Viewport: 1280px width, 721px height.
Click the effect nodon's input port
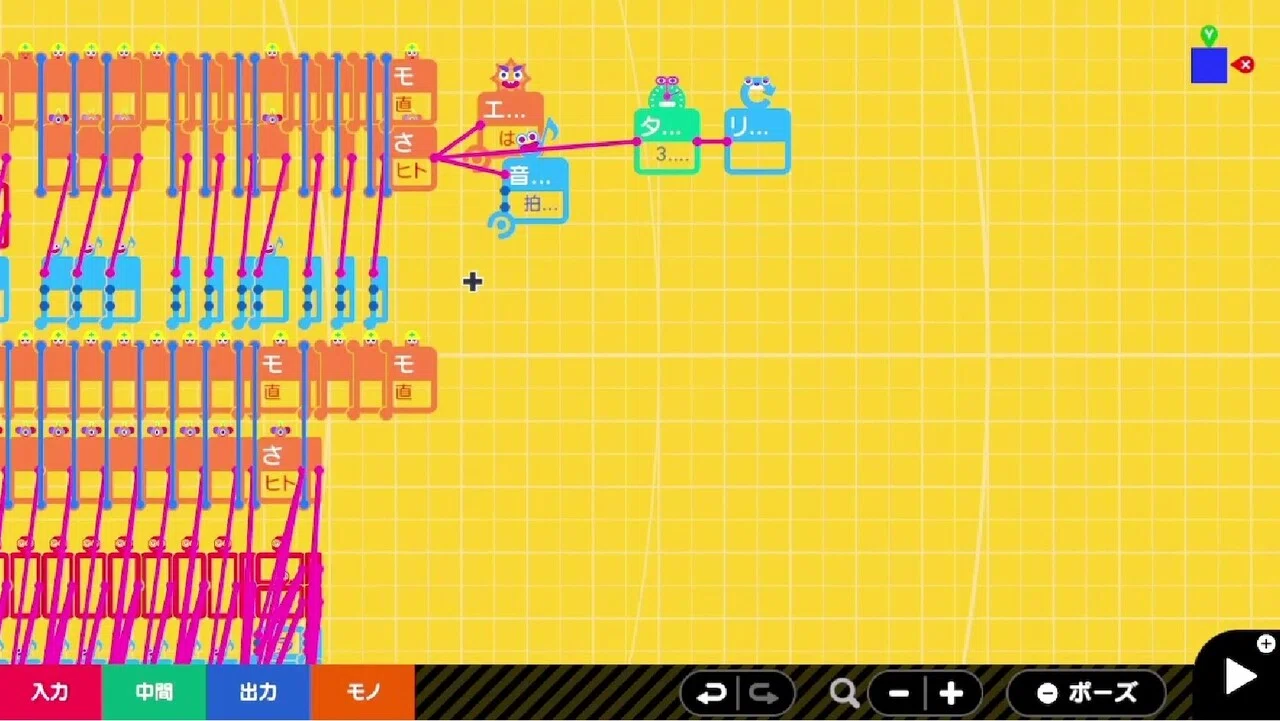point(481,125)
